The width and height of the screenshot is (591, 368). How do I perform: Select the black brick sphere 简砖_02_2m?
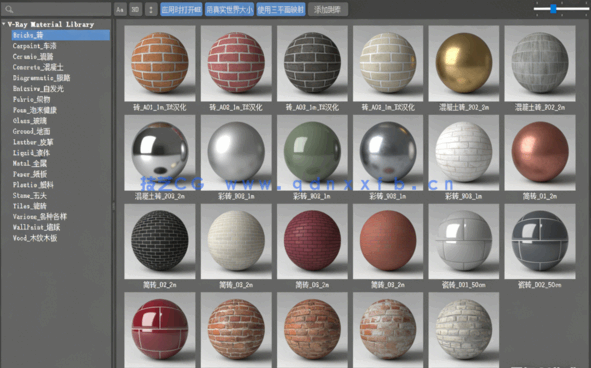(160, 241)
